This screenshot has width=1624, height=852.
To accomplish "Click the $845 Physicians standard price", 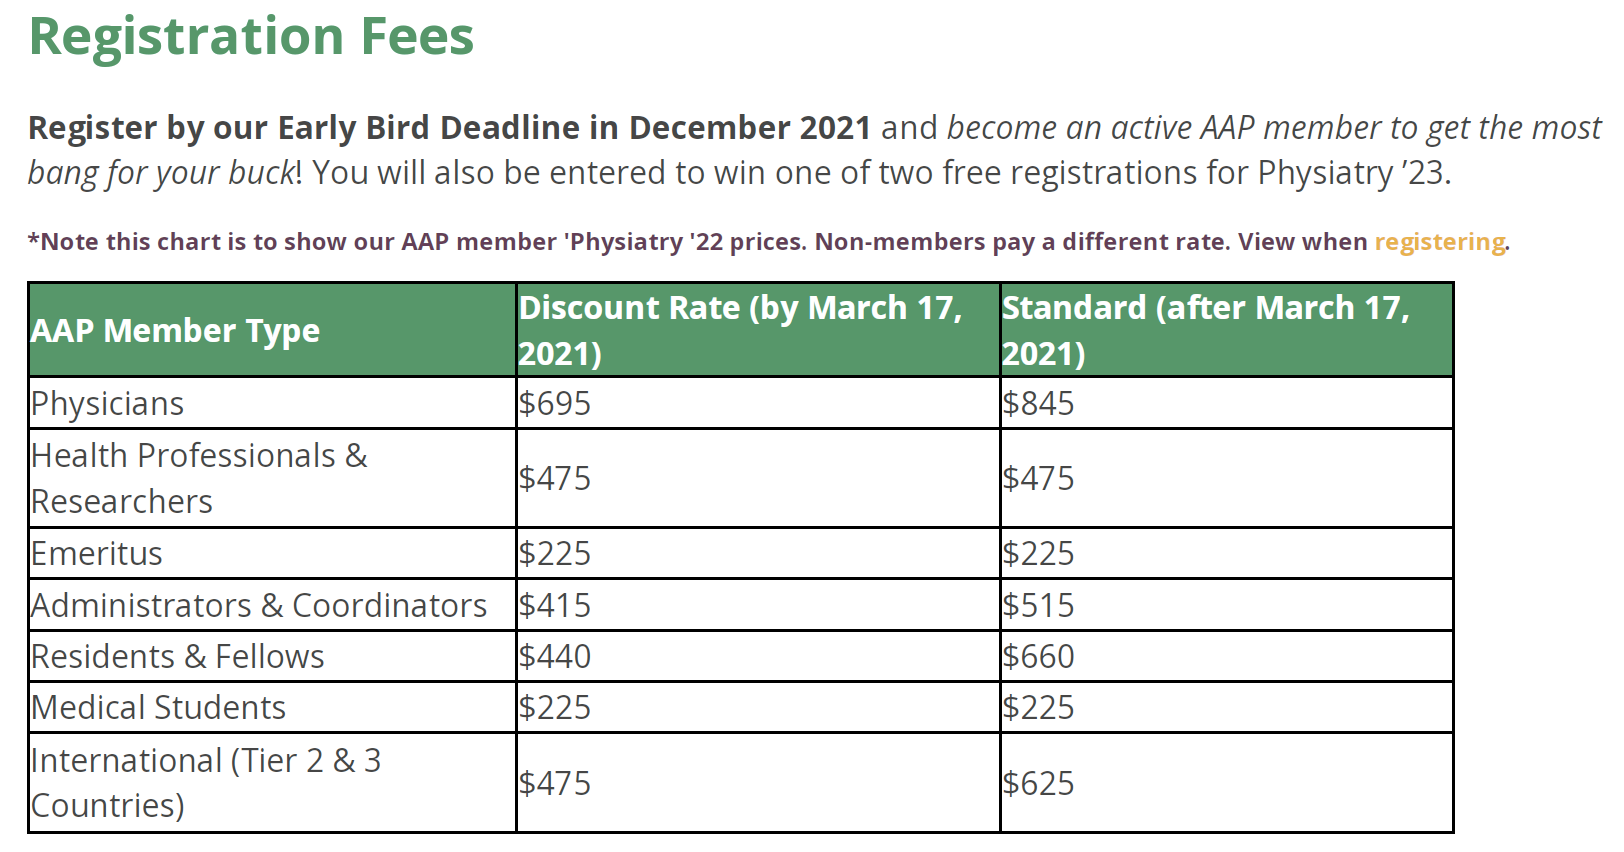I will pyautogui.click(x=1039, y=403).
